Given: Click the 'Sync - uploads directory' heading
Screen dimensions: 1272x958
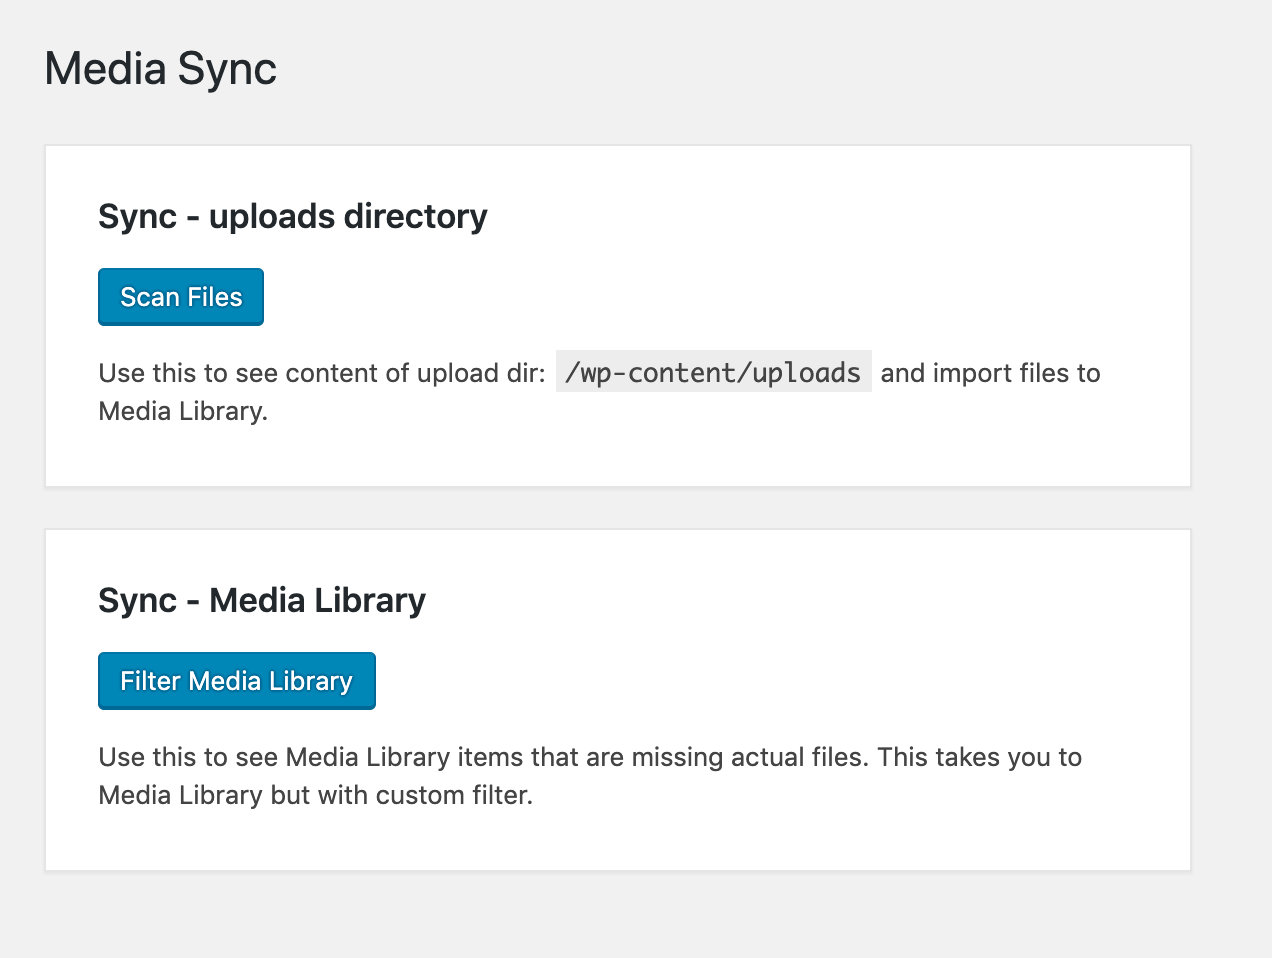Looking at the screenshot, I should tap(293, 216).
